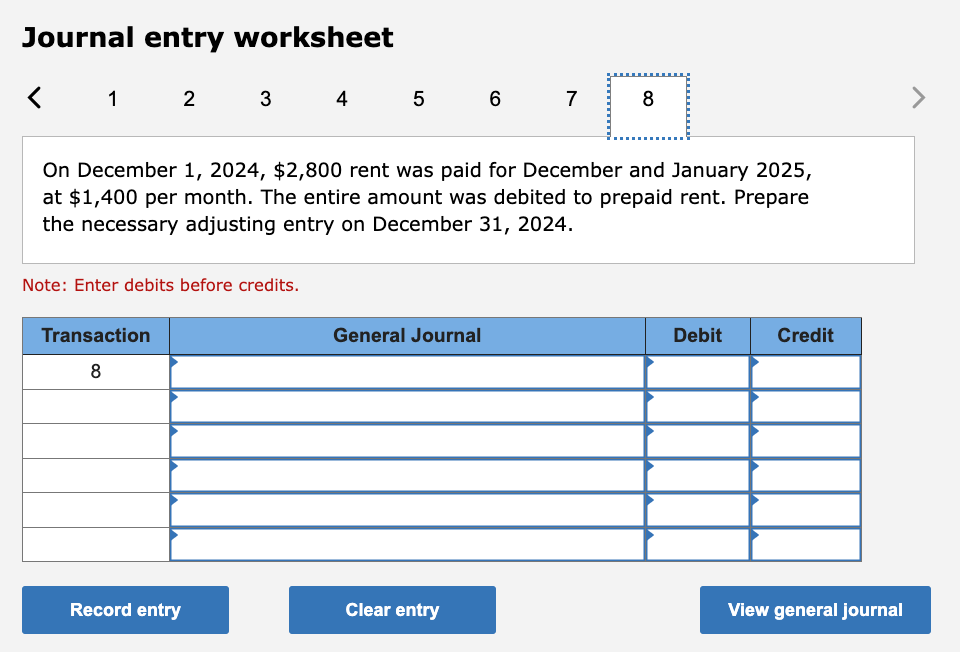
Task: Open transaction tab 7
Action: click(571, 99)
